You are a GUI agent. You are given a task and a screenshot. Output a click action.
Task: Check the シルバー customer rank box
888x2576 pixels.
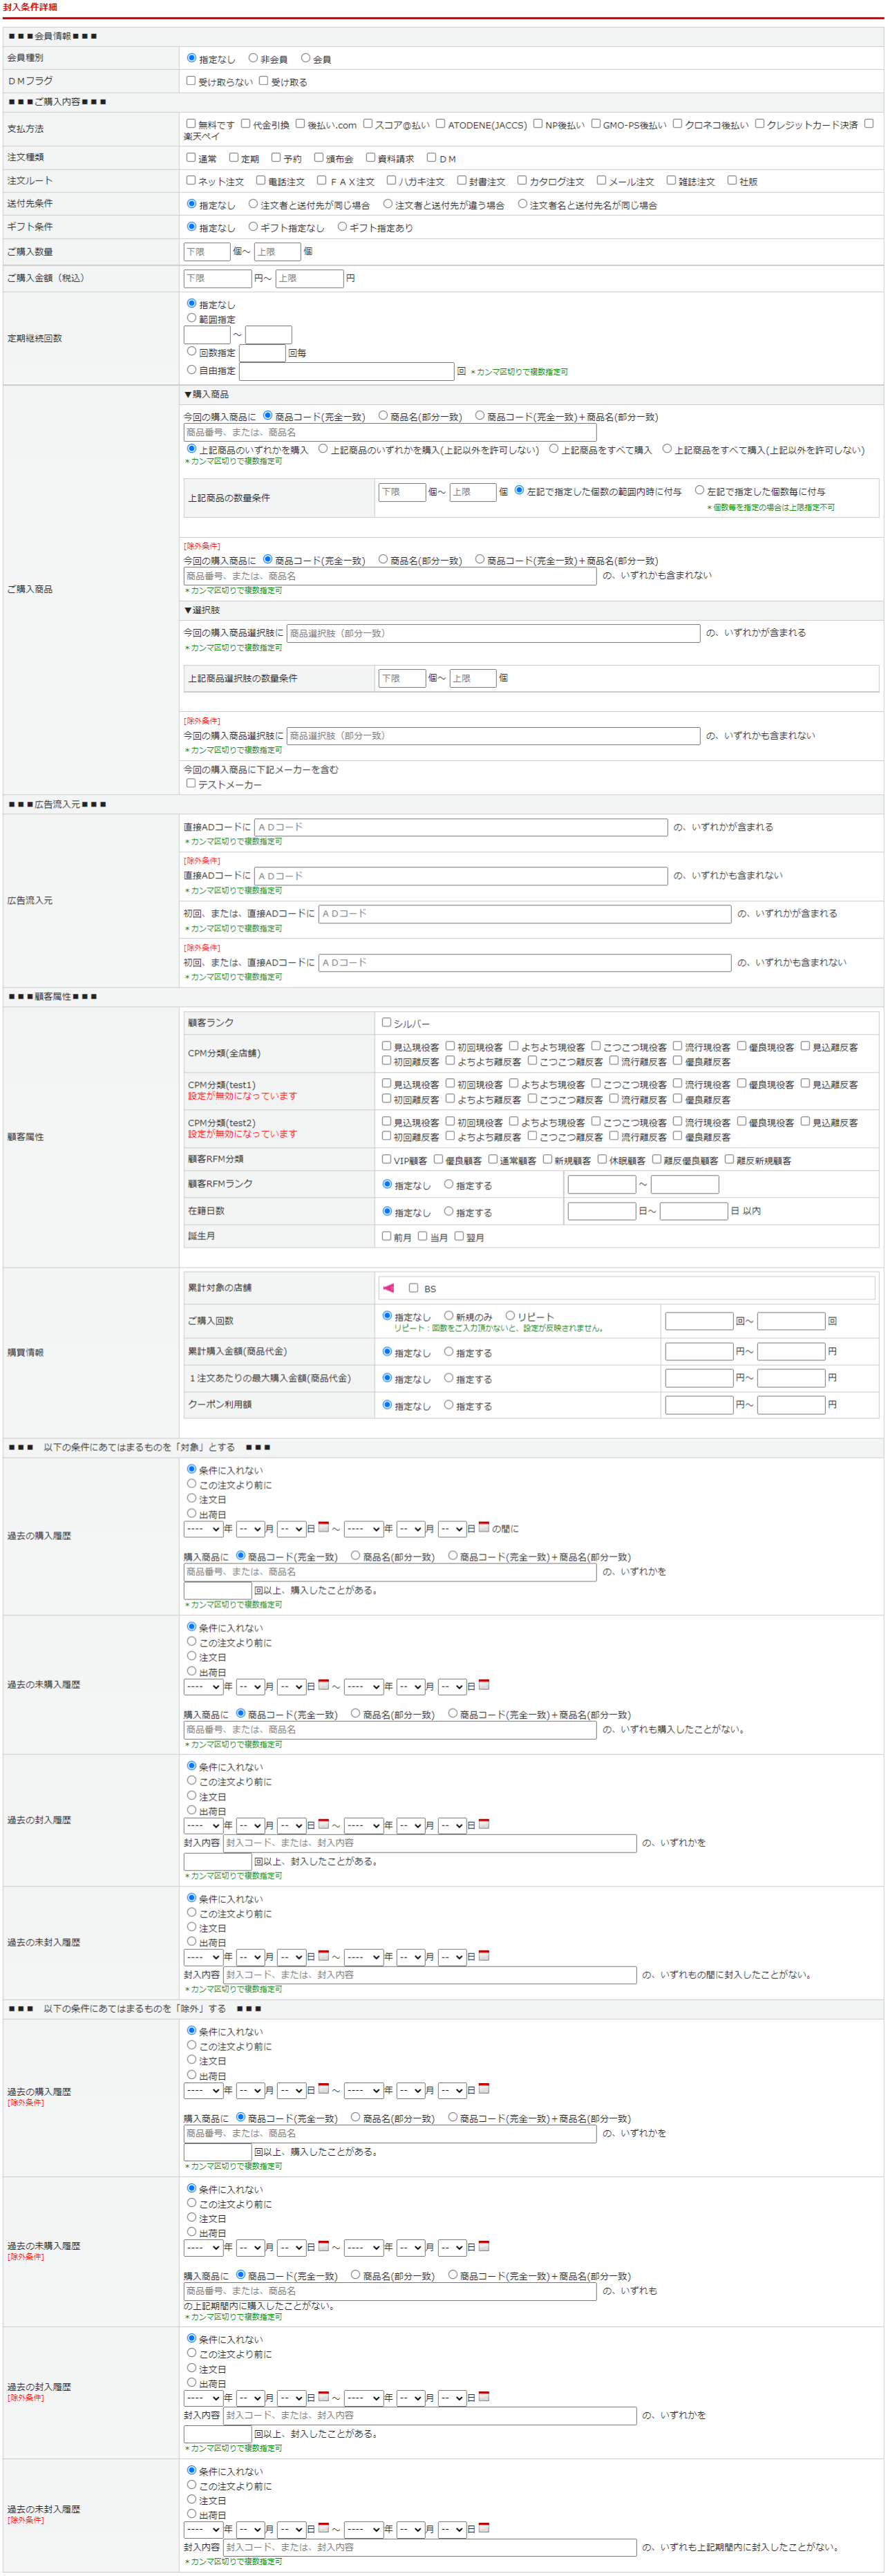tap(387, 1022)
